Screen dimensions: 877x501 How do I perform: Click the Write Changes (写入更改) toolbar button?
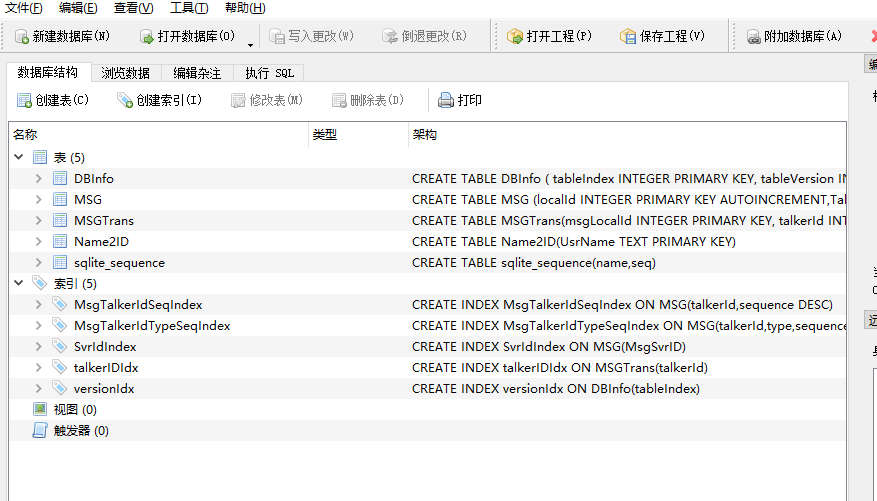[x=312, y=36]
